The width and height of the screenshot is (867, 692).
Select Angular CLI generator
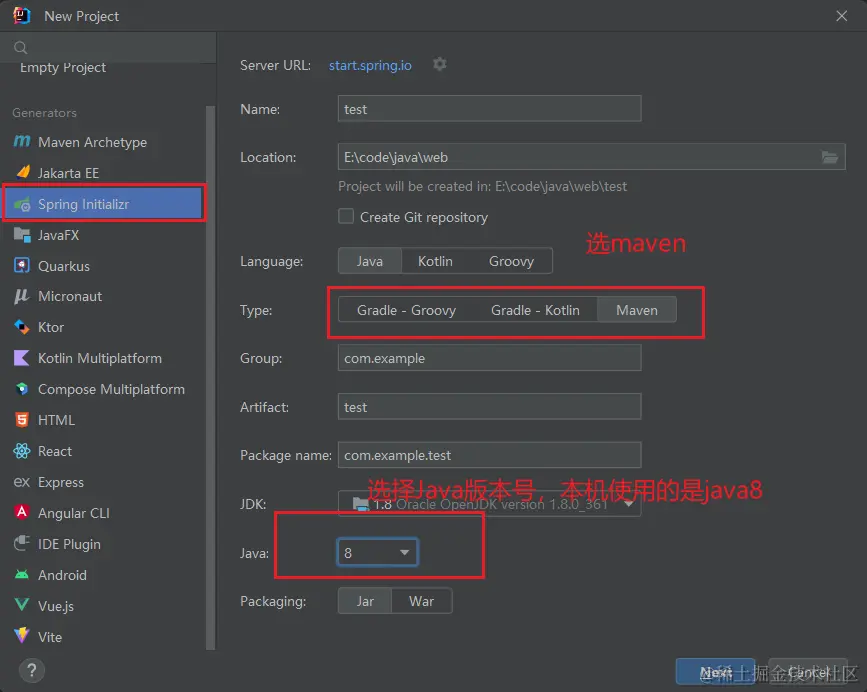point(104,513)
